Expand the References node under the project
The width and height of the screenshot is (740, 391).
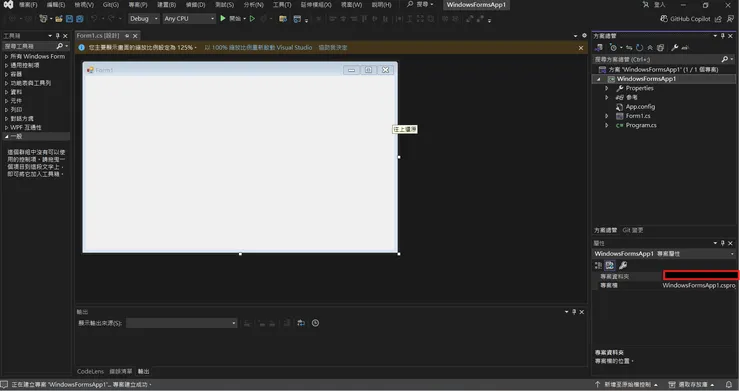pos(607,97)
